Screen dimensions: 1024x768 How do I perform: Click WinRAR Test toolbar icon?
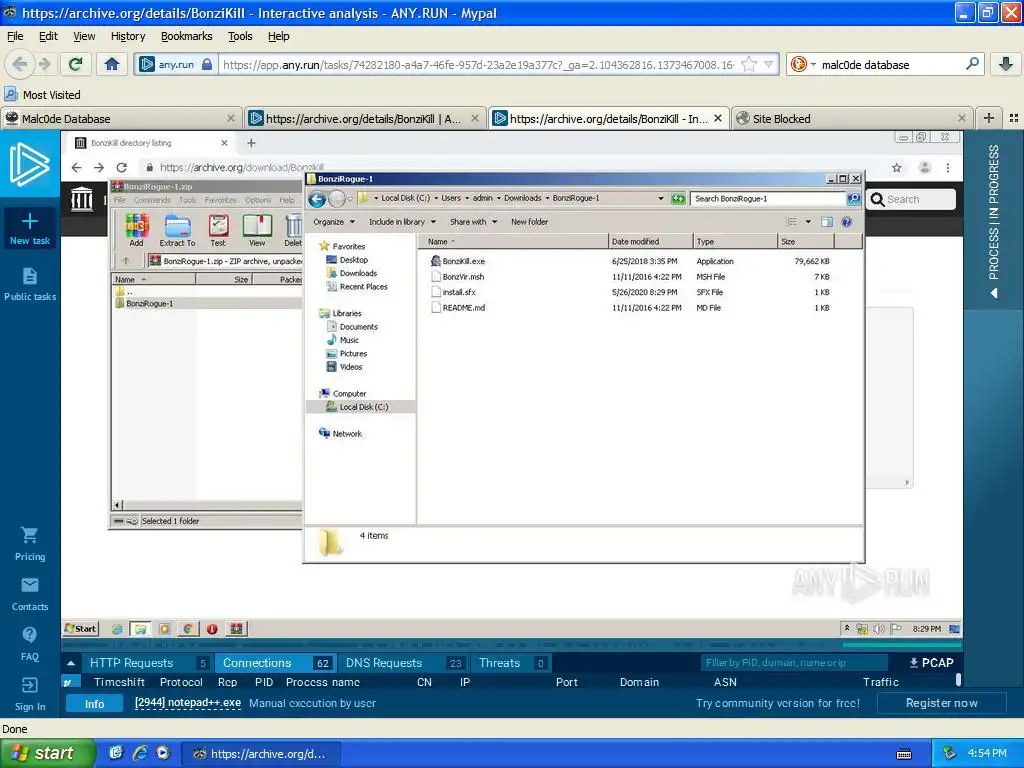click(217, 231)
